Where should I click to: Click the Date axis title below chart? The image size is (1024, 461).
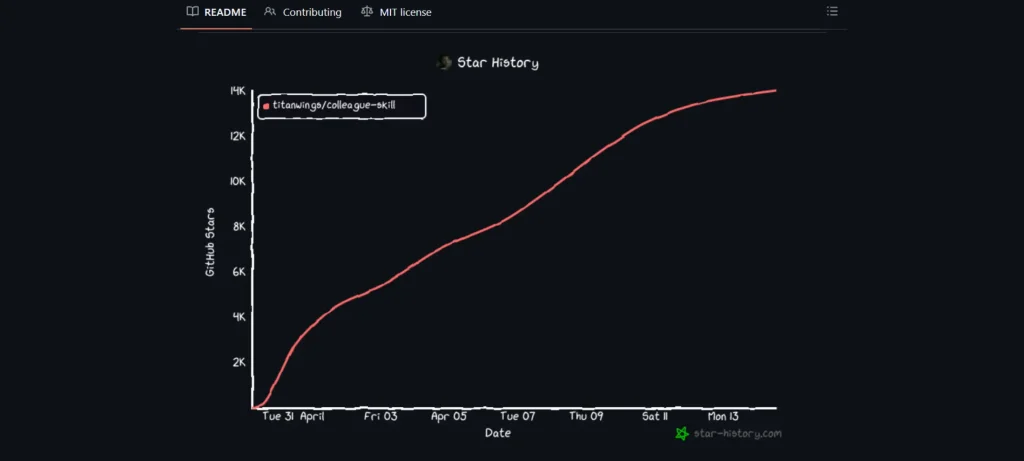(x=497, y=433)
